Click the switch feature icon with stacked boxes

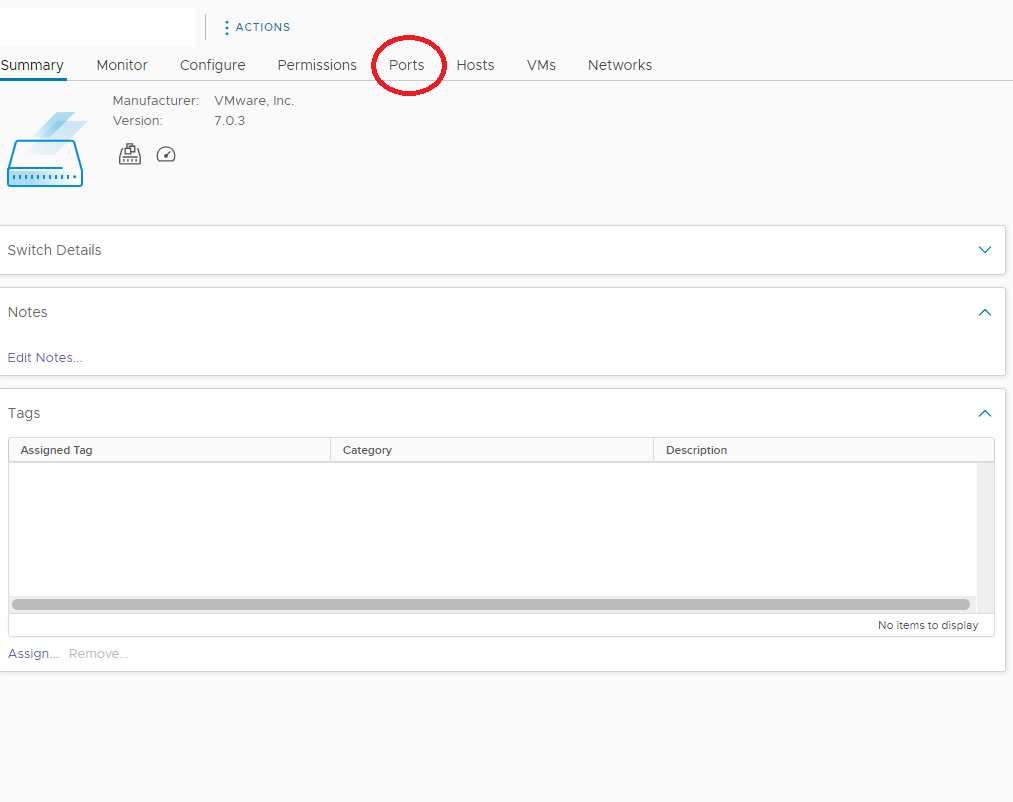coord(130,154)
